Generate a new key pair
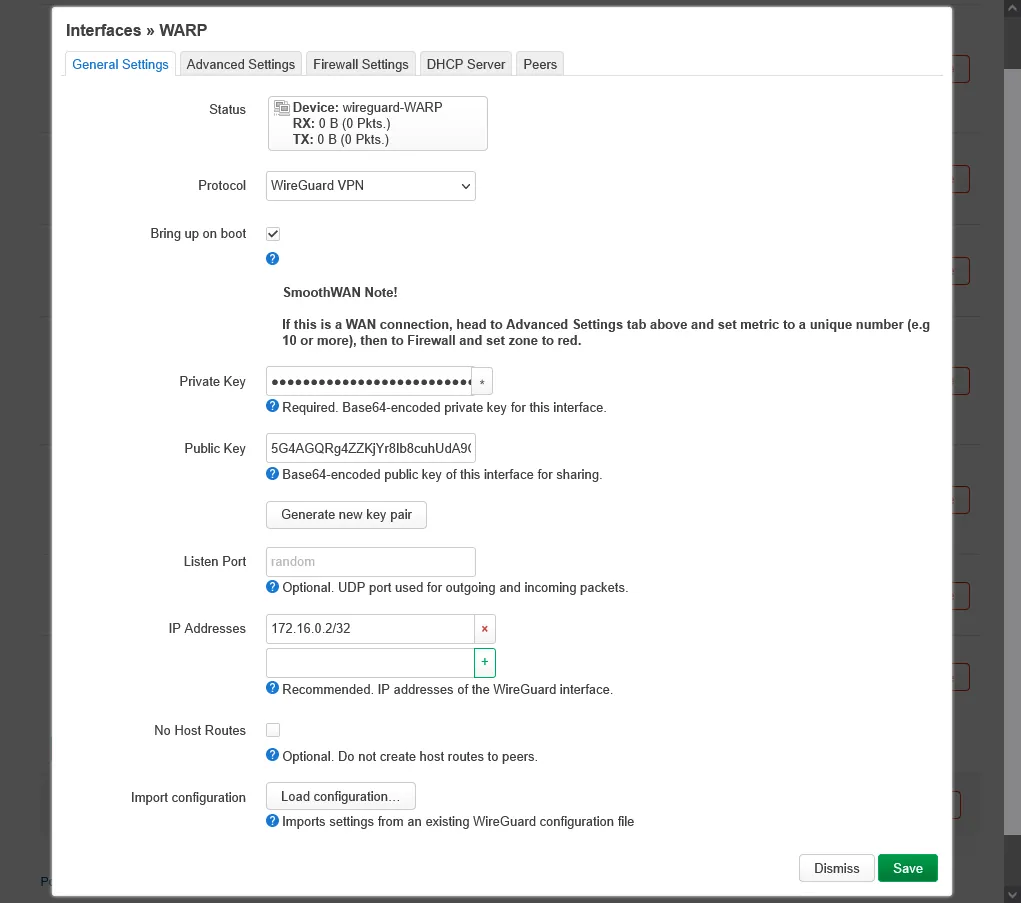 346,514
